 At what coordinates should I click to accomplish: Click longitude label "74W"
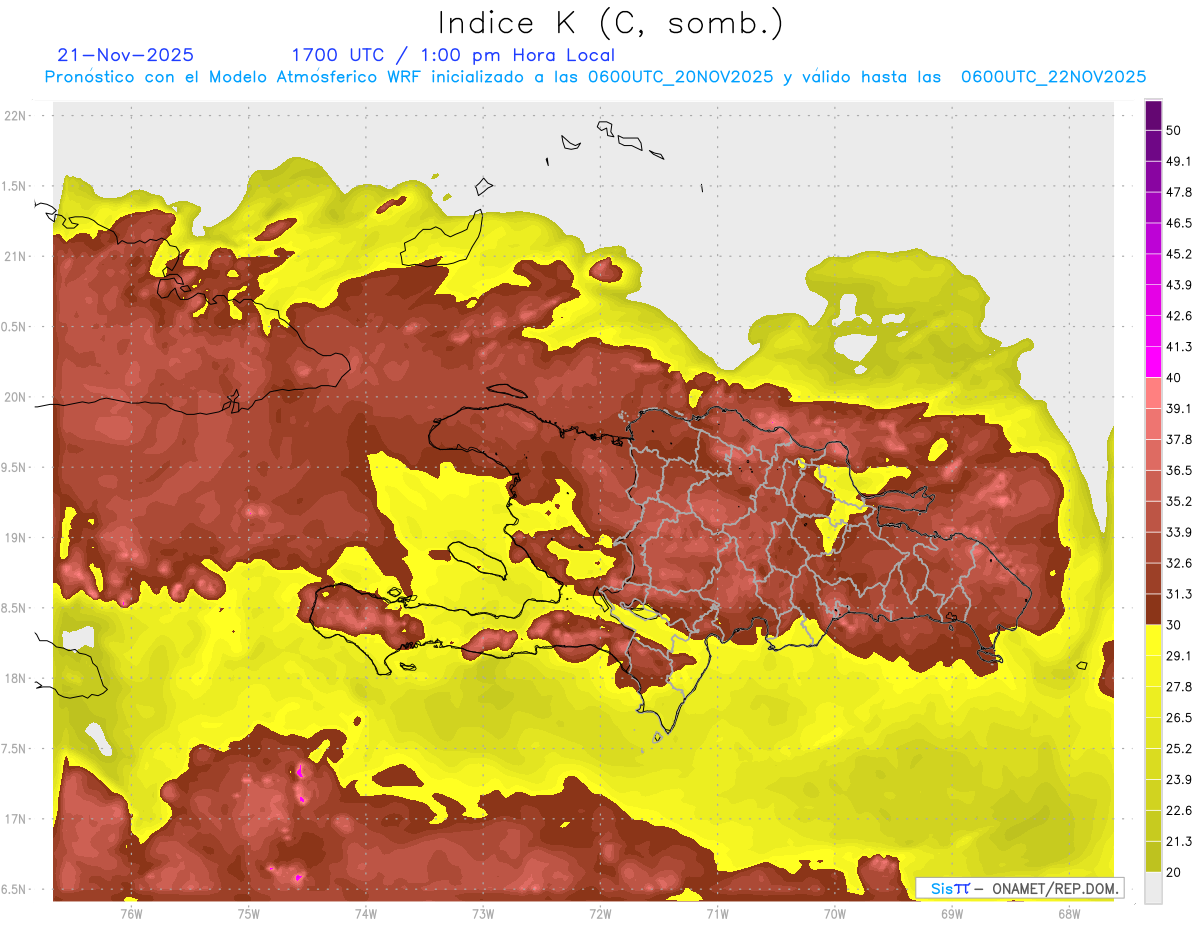366,914
